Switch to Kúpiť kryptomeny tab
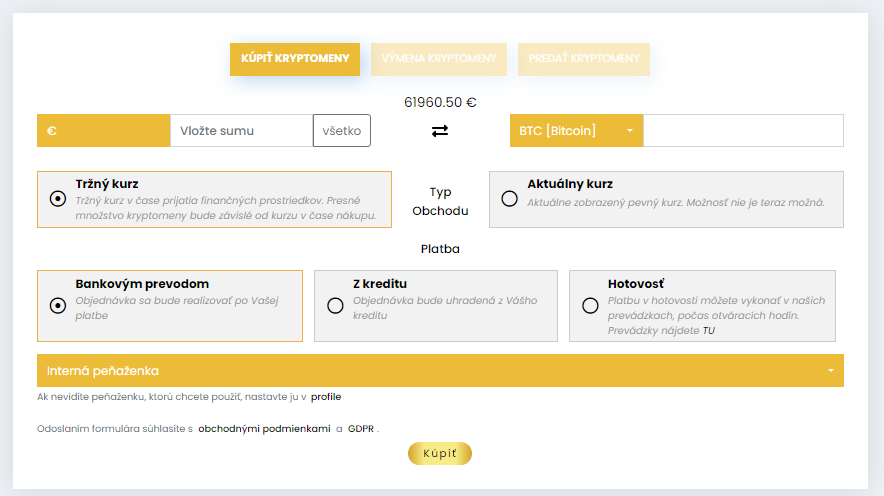 pos(294,59)
